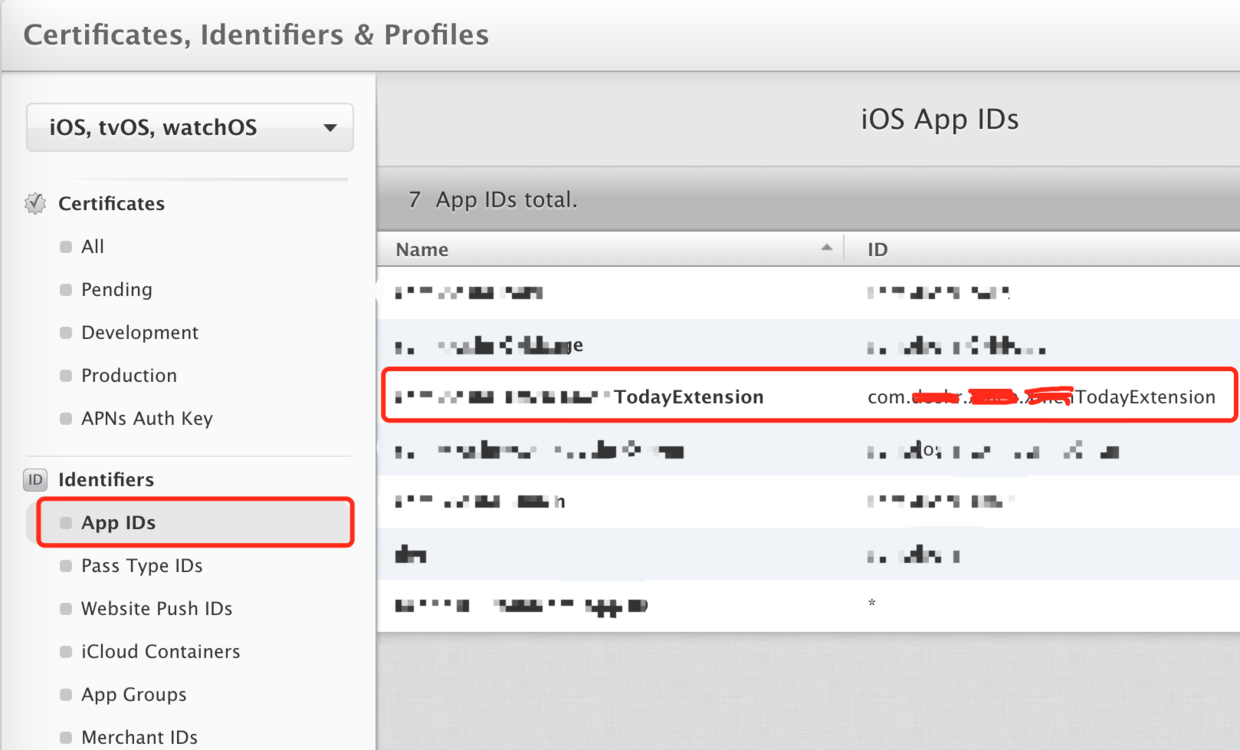Open APNs Auth Key section
The image size is (1240, 750).
point(147,419)
